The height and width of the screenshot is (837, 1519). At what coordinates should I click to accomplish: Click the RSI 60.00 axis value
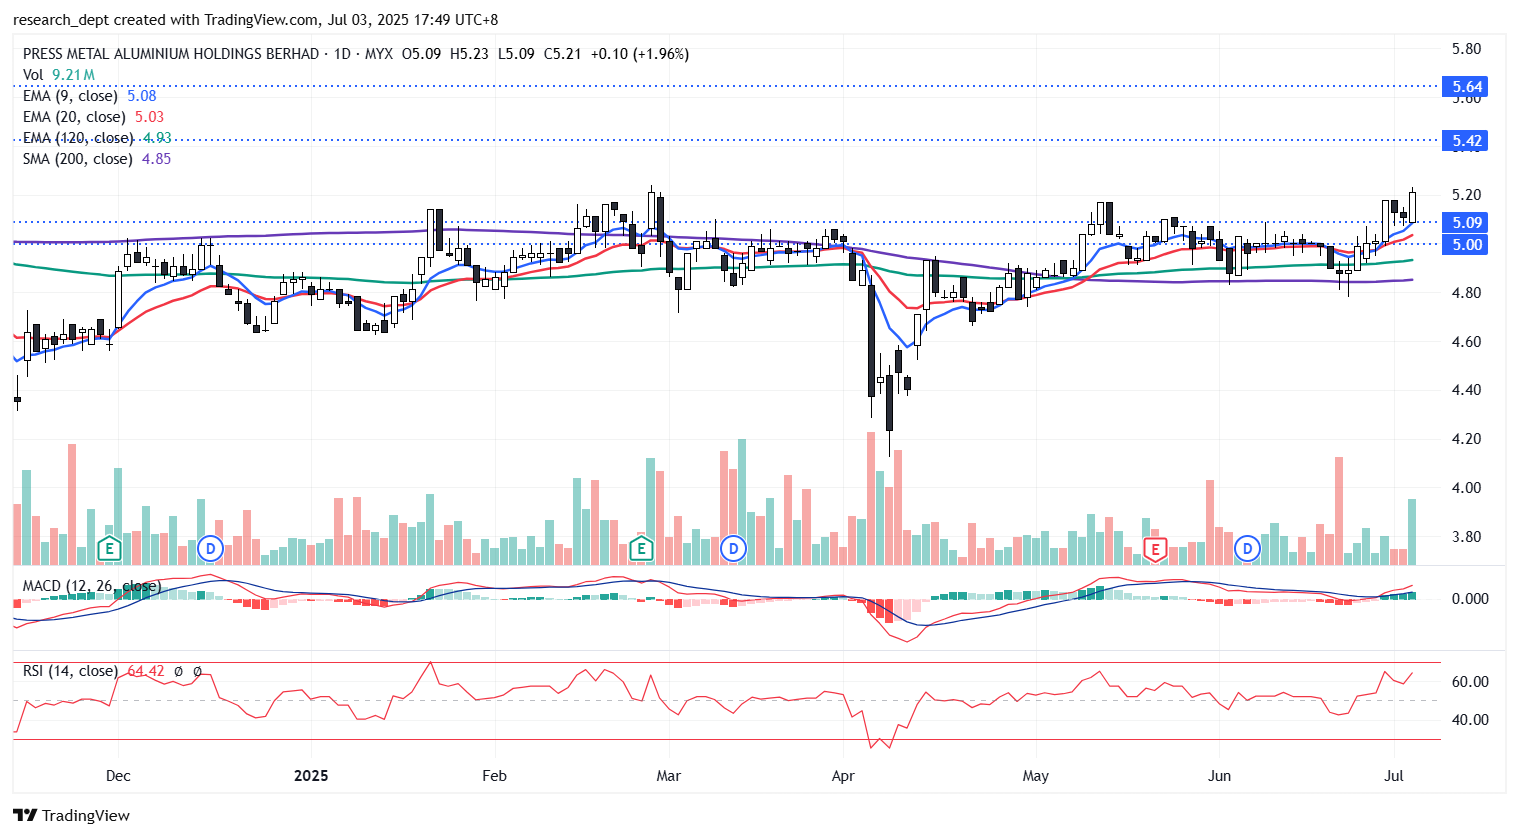click(x=1470, y=682)
